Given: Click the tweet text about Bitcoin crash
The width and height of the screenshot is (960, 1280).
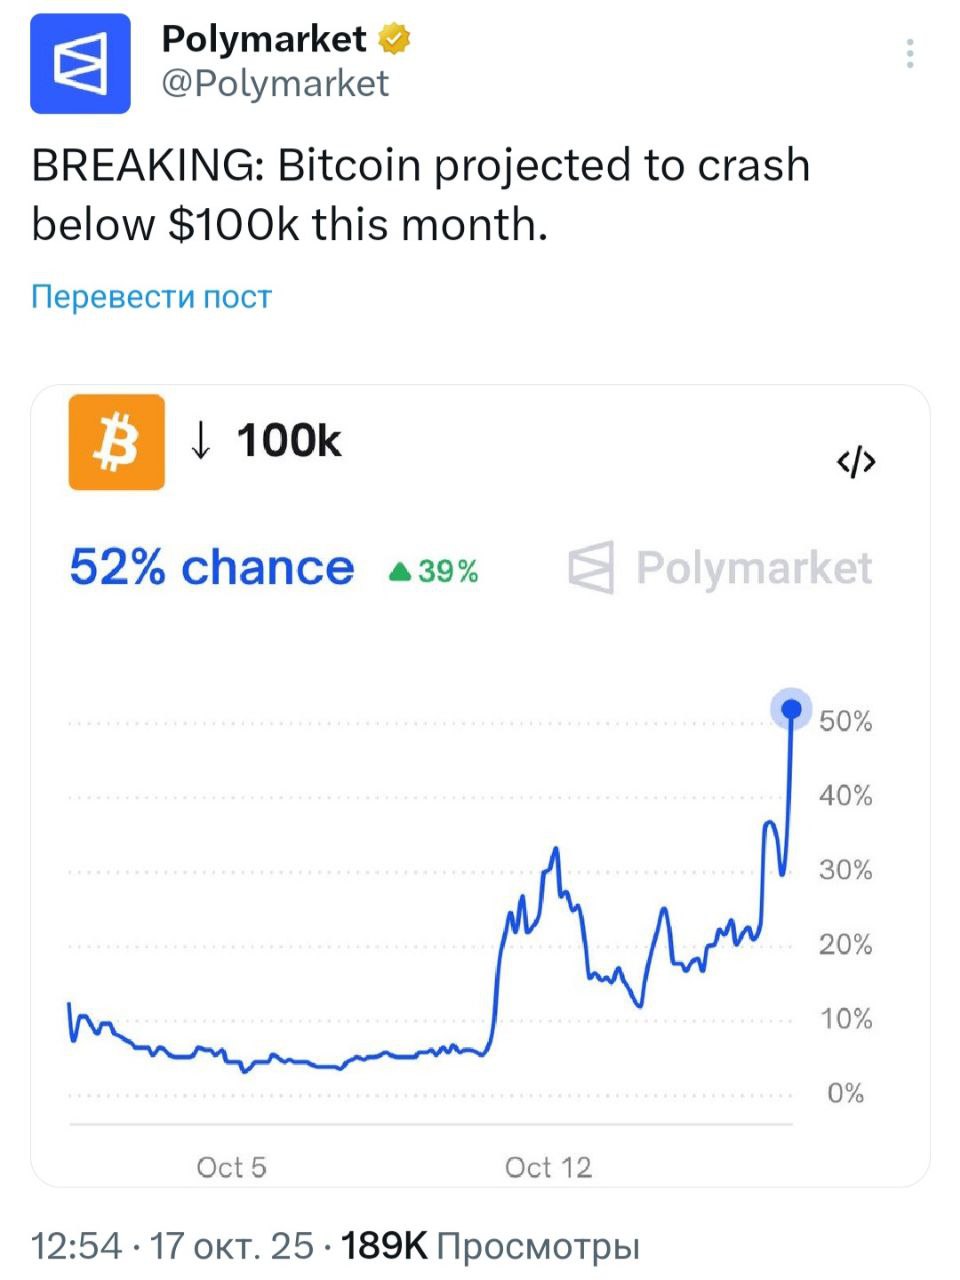Looking at the screenshot, I should coord(420,195).
